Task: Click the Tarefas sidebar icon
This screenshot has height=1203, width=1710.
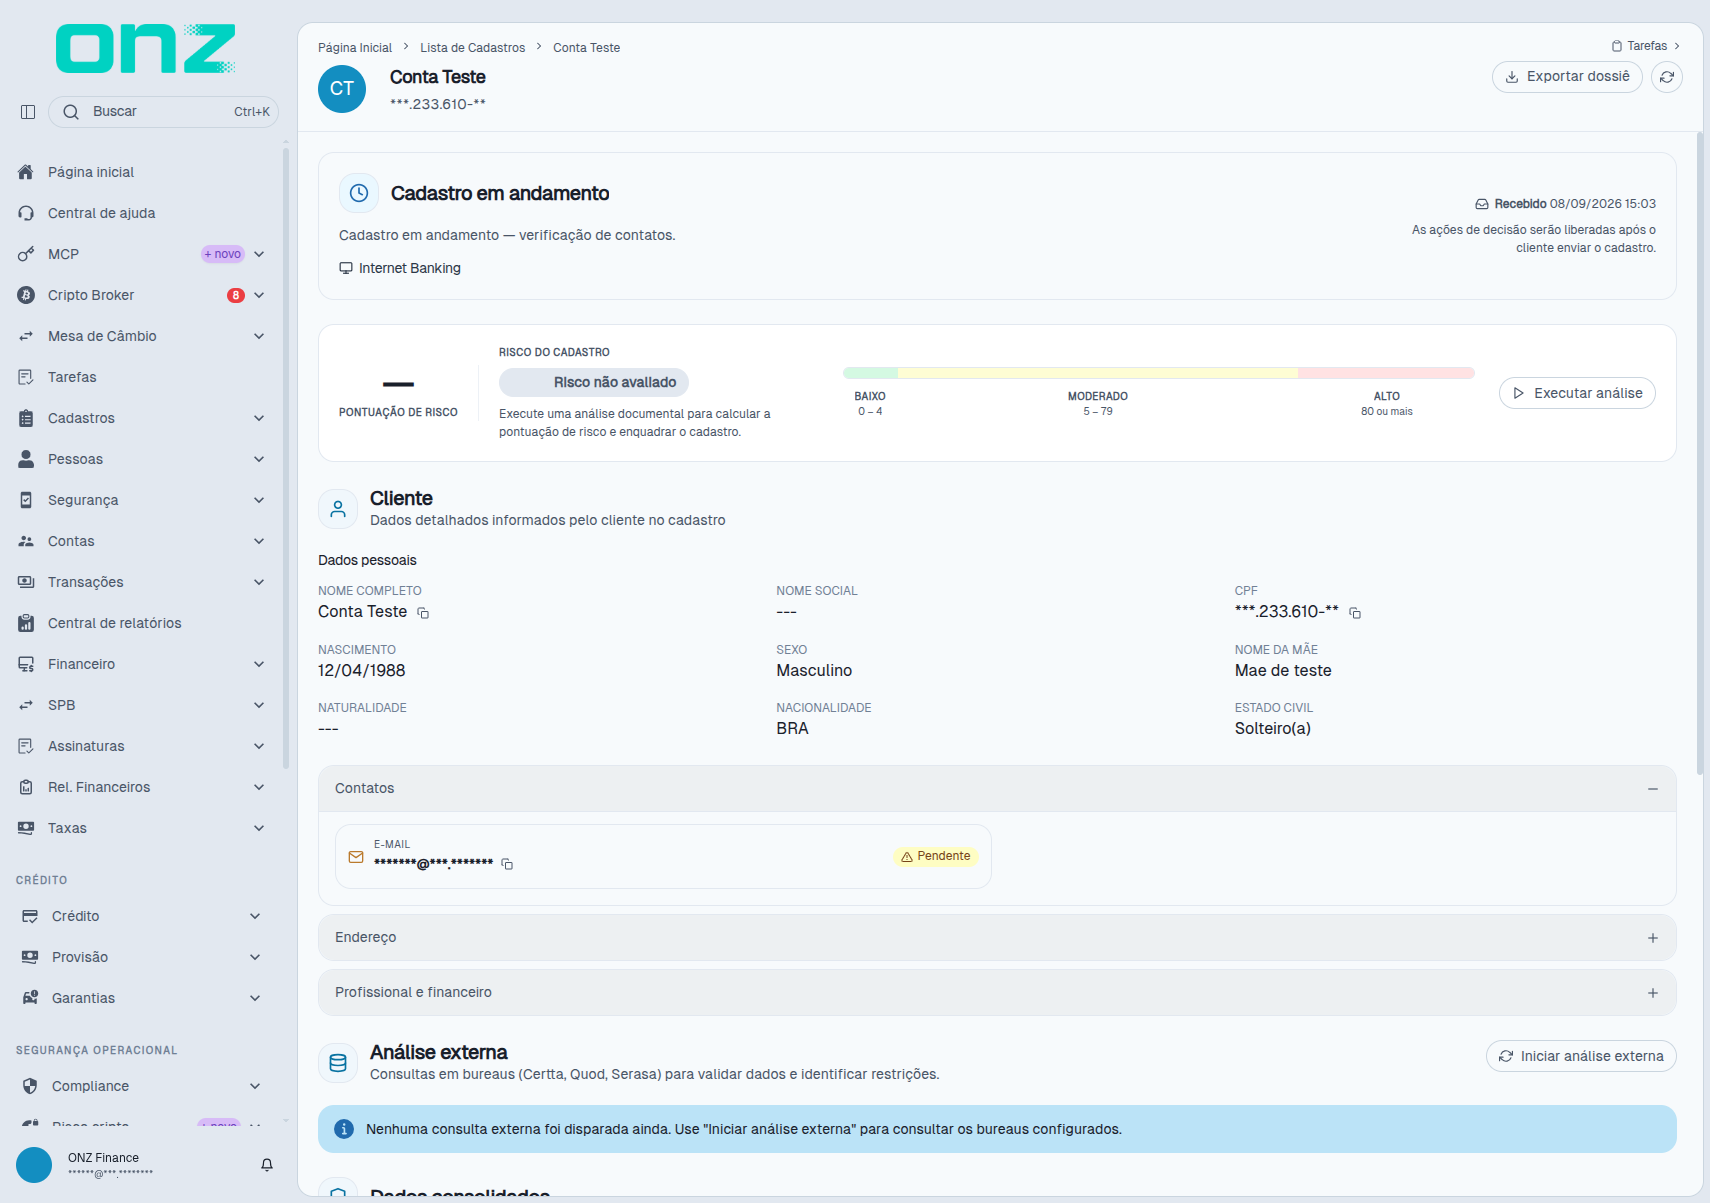Action: click(x=26, y=377)
